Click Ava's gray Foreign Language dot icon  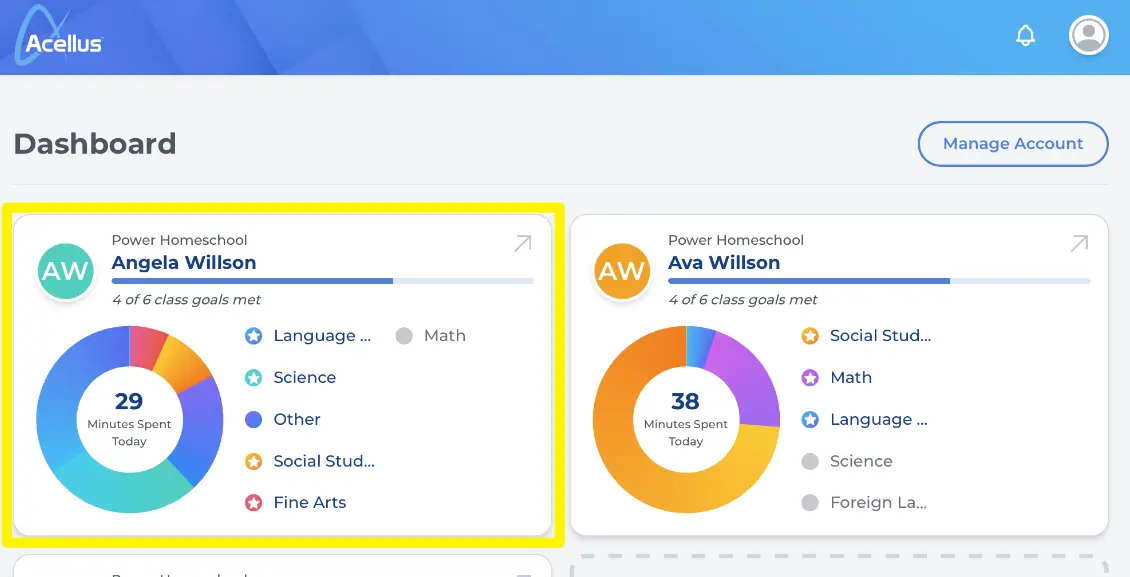[810, 503]
